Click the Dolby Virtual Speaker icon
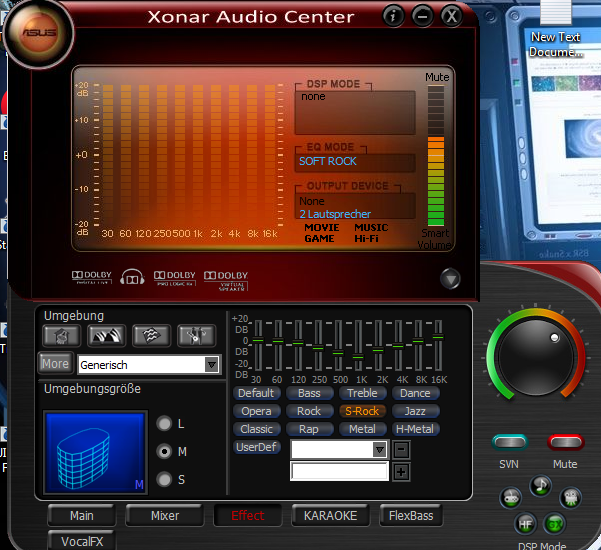The height and width of the screenshot is (550, 601). pos(226,281)
